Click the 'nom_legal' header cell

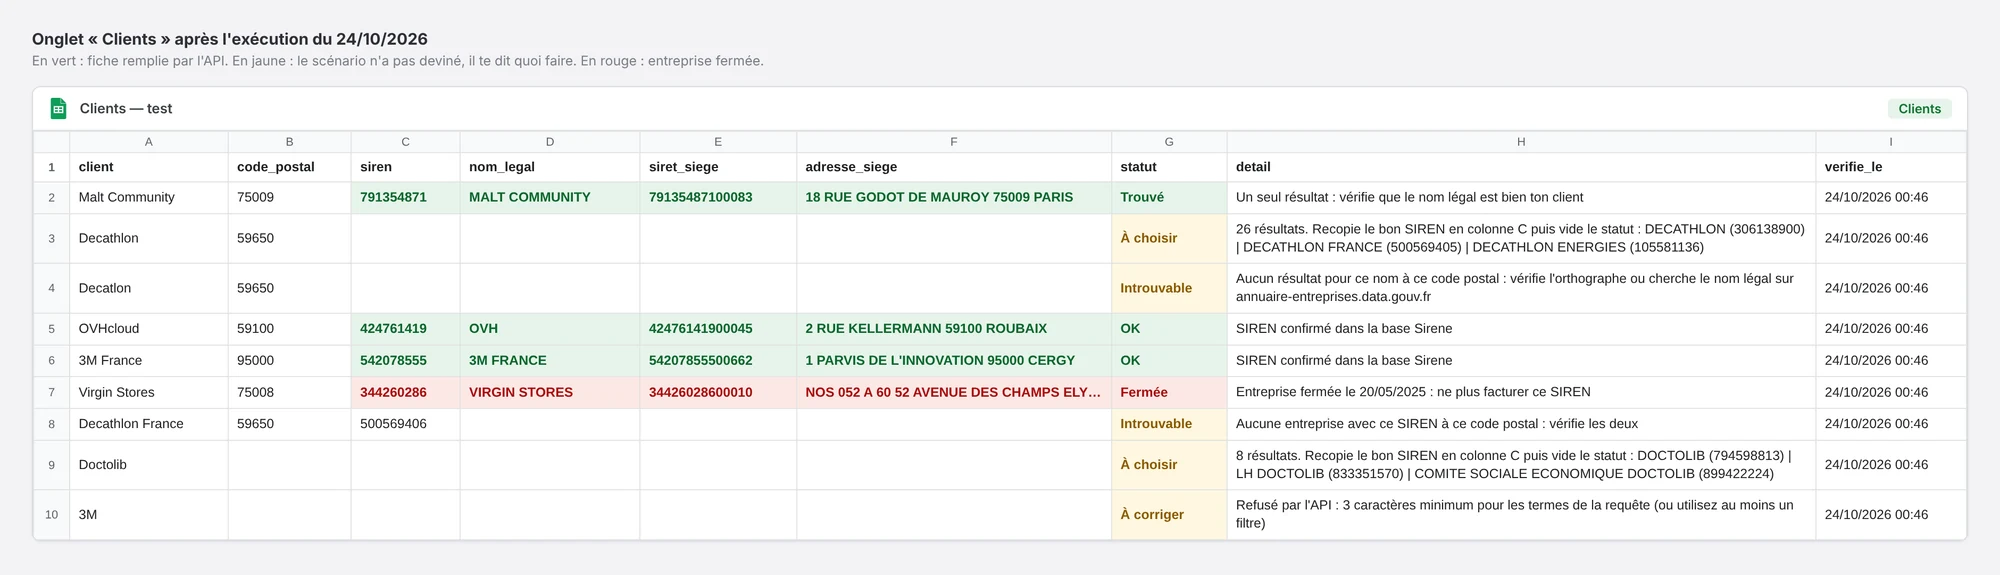click(x=549, y=167)
